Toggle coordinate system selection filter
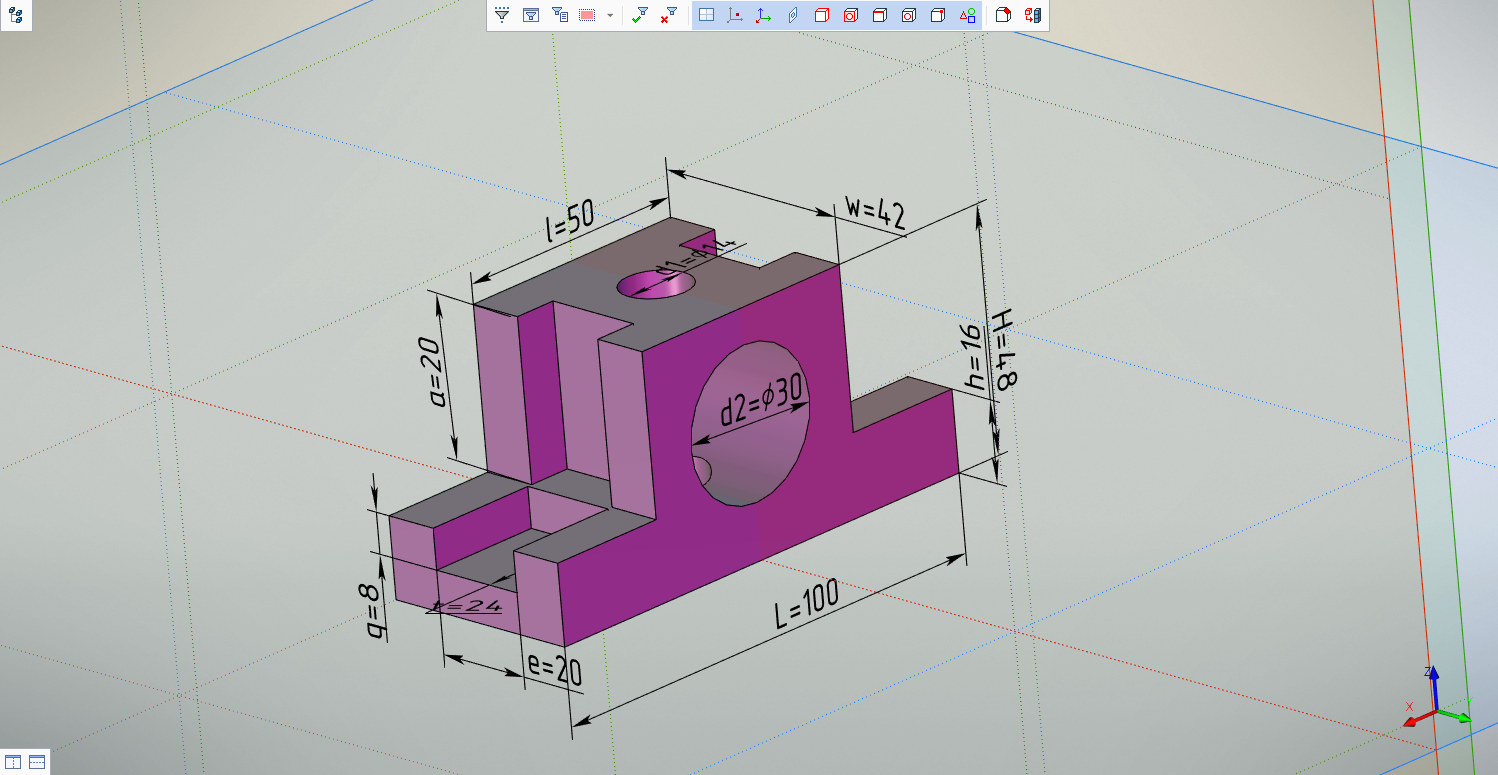This screenshot has height=775, width=1498. point(764,15)
